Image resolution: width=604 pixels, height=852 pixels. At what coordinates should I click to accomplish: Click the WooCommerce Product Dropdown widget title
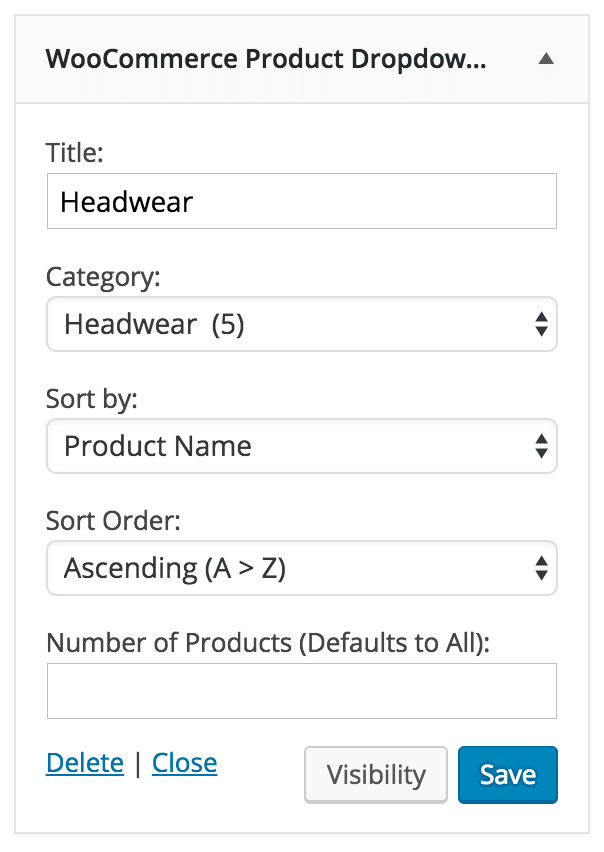(x=266, y=59)
